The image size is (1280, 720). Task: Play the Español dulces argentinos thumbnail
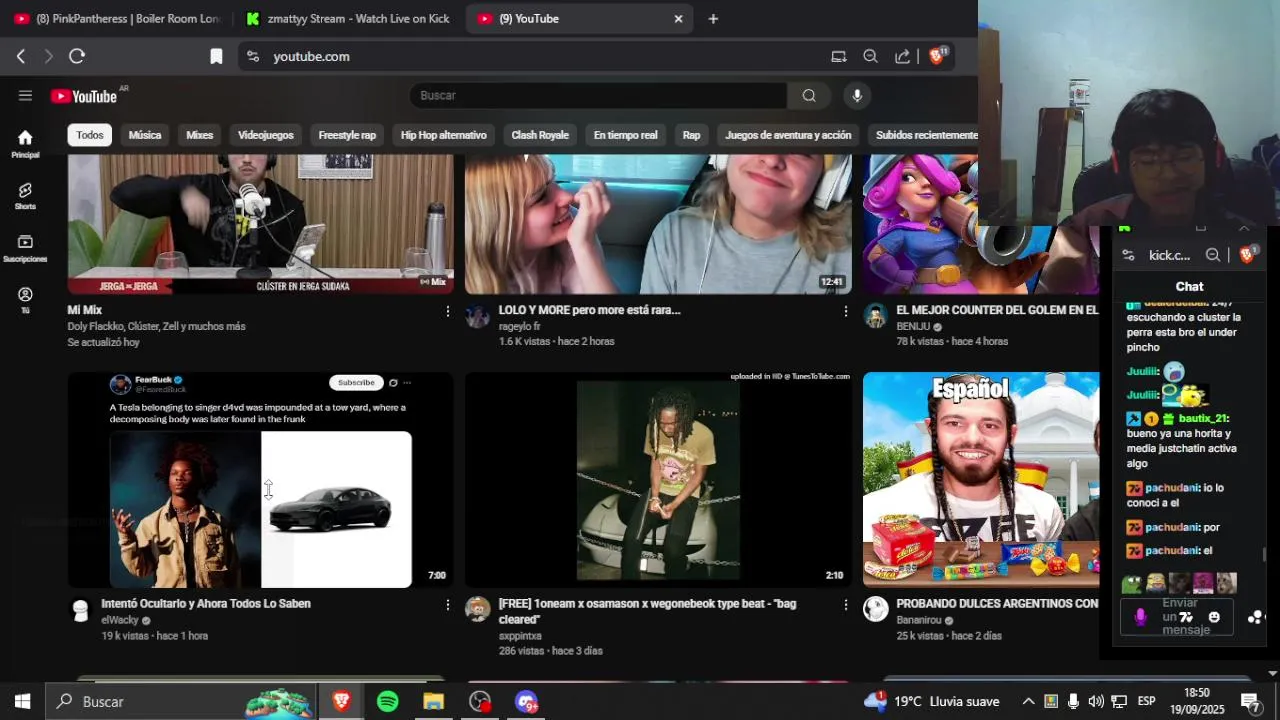tap(981, 480)
